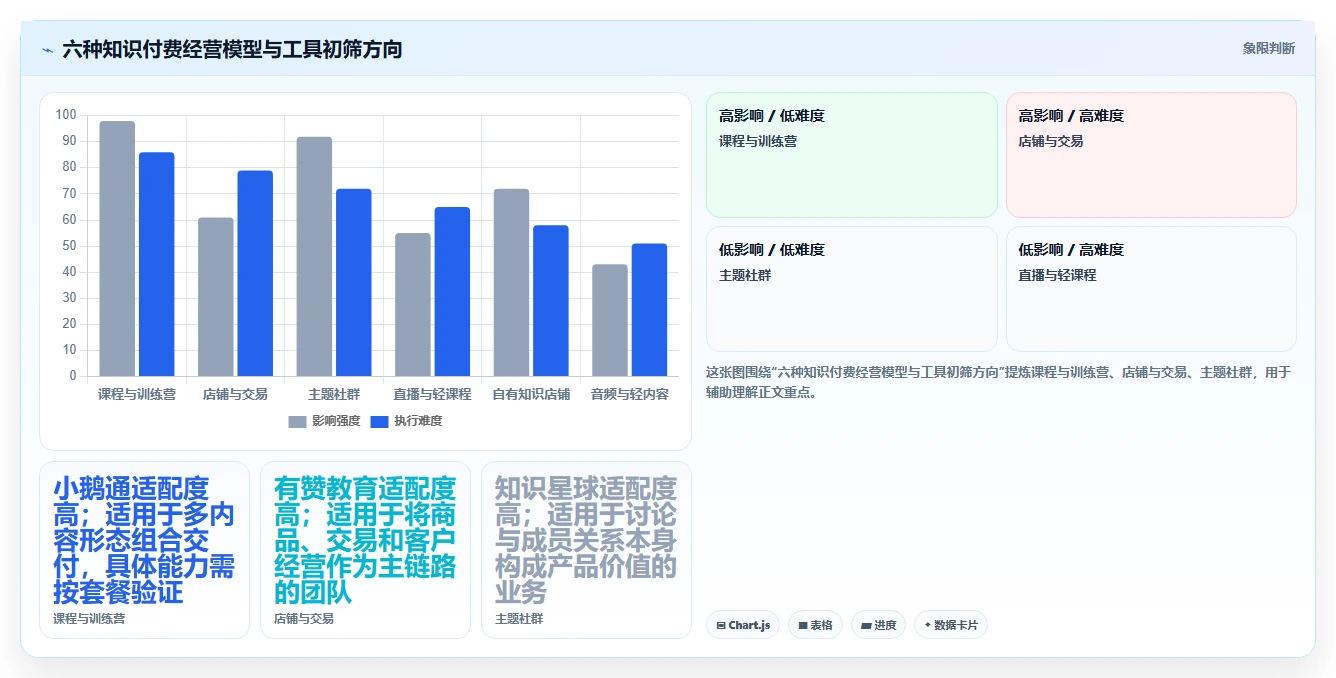This screenshot has width=1336, height=678.
Task: Click the 店铺与交易 x-axis label under the chart
Action: pyautogui.click(x=235, y=394)
